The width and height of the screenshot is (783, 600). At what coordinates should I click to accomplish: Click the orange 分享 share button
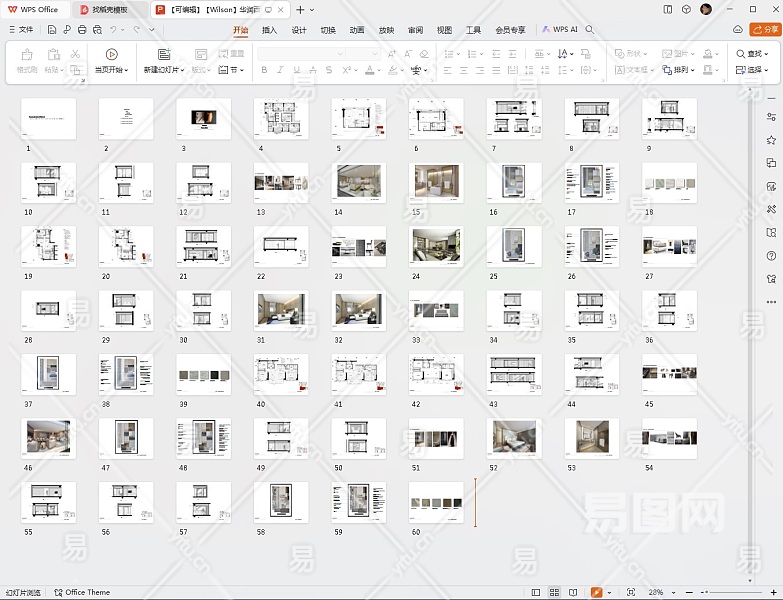coord(766,30)
